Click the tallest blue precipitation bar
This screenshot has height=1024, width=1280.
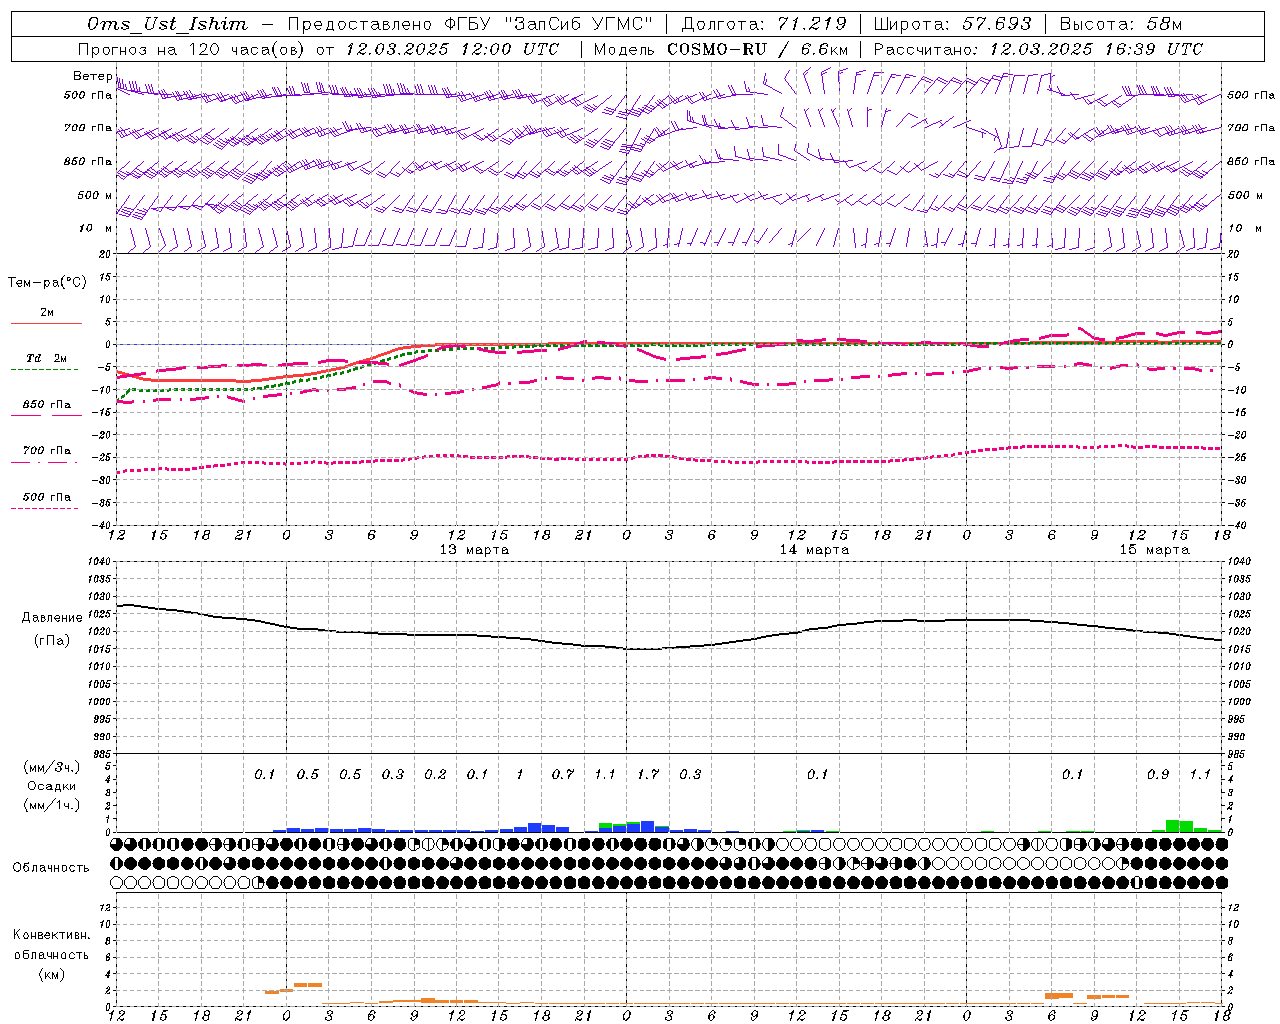click(648, 827)
